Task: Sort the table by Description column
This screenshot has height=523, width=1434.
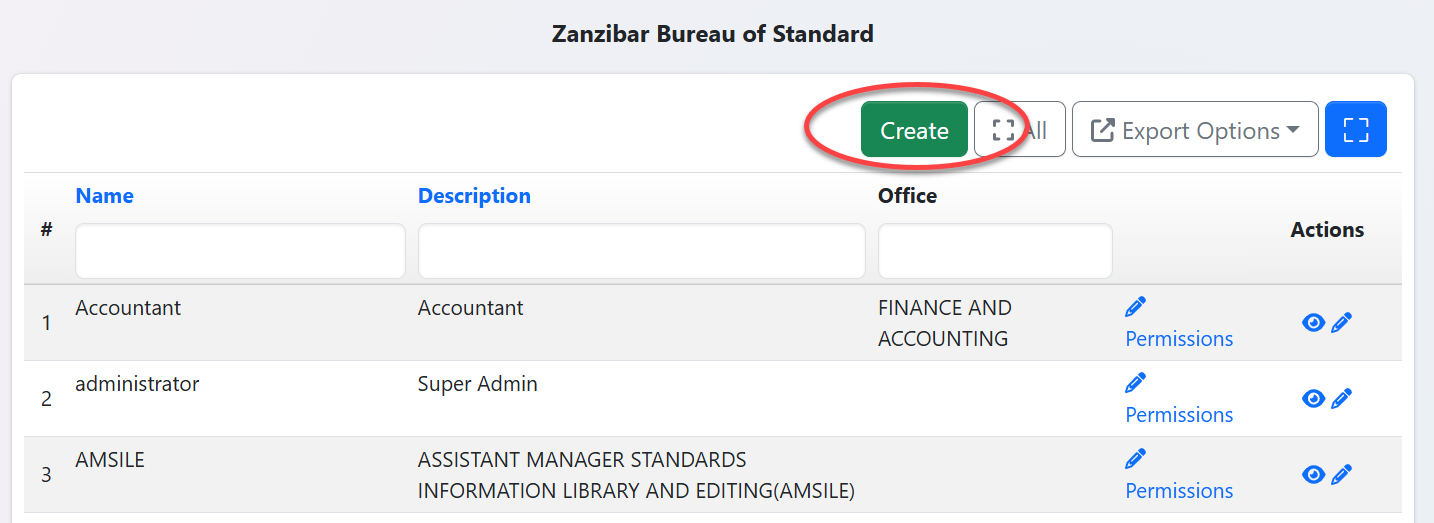Action: pos(474,196)
